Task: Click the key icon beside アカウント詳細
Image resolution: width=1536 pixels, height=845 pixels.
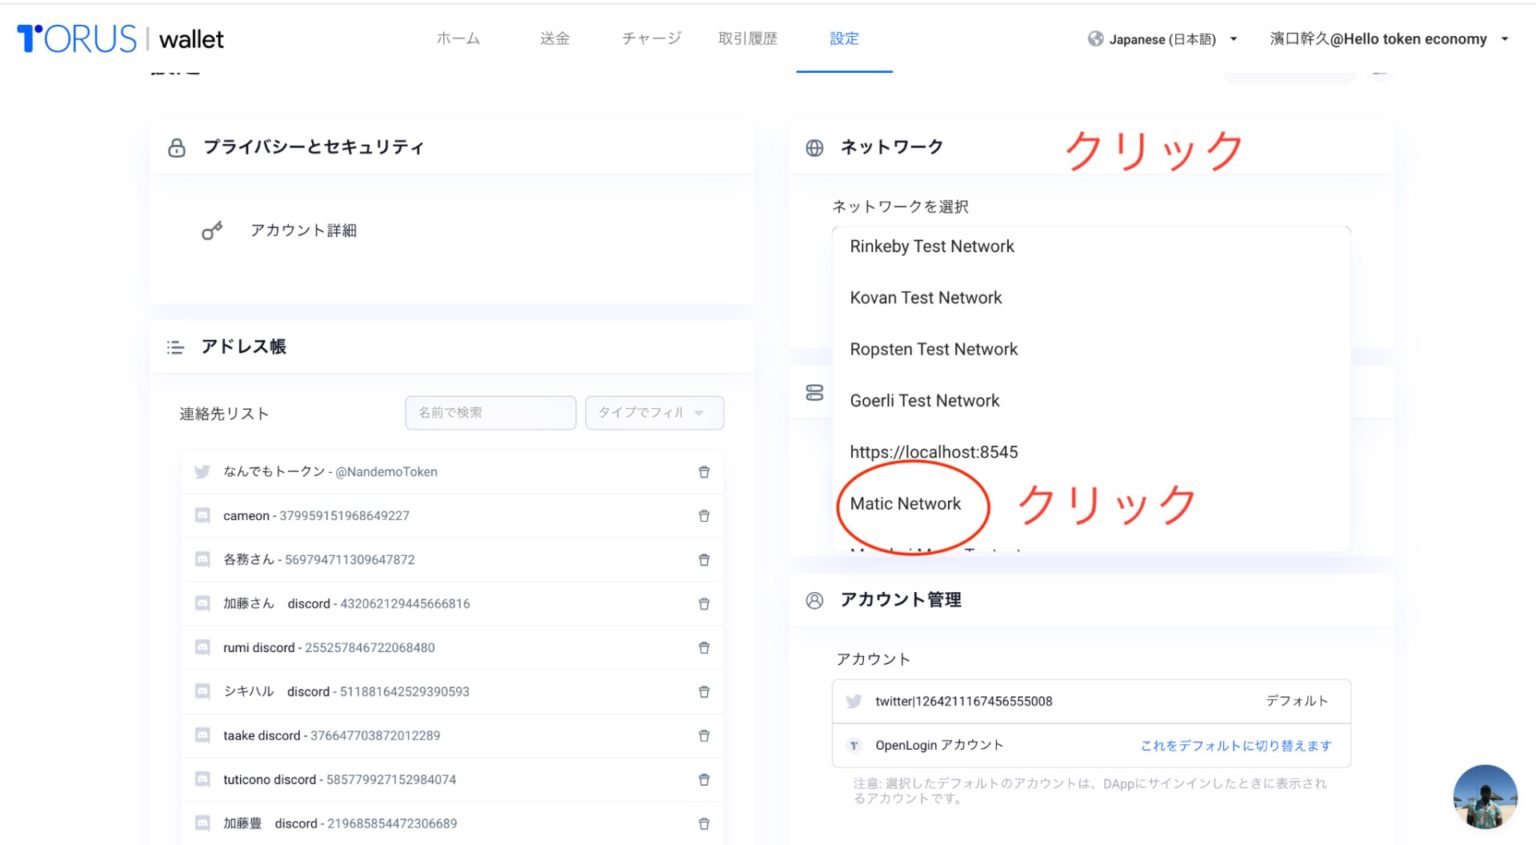Action: 211,230
